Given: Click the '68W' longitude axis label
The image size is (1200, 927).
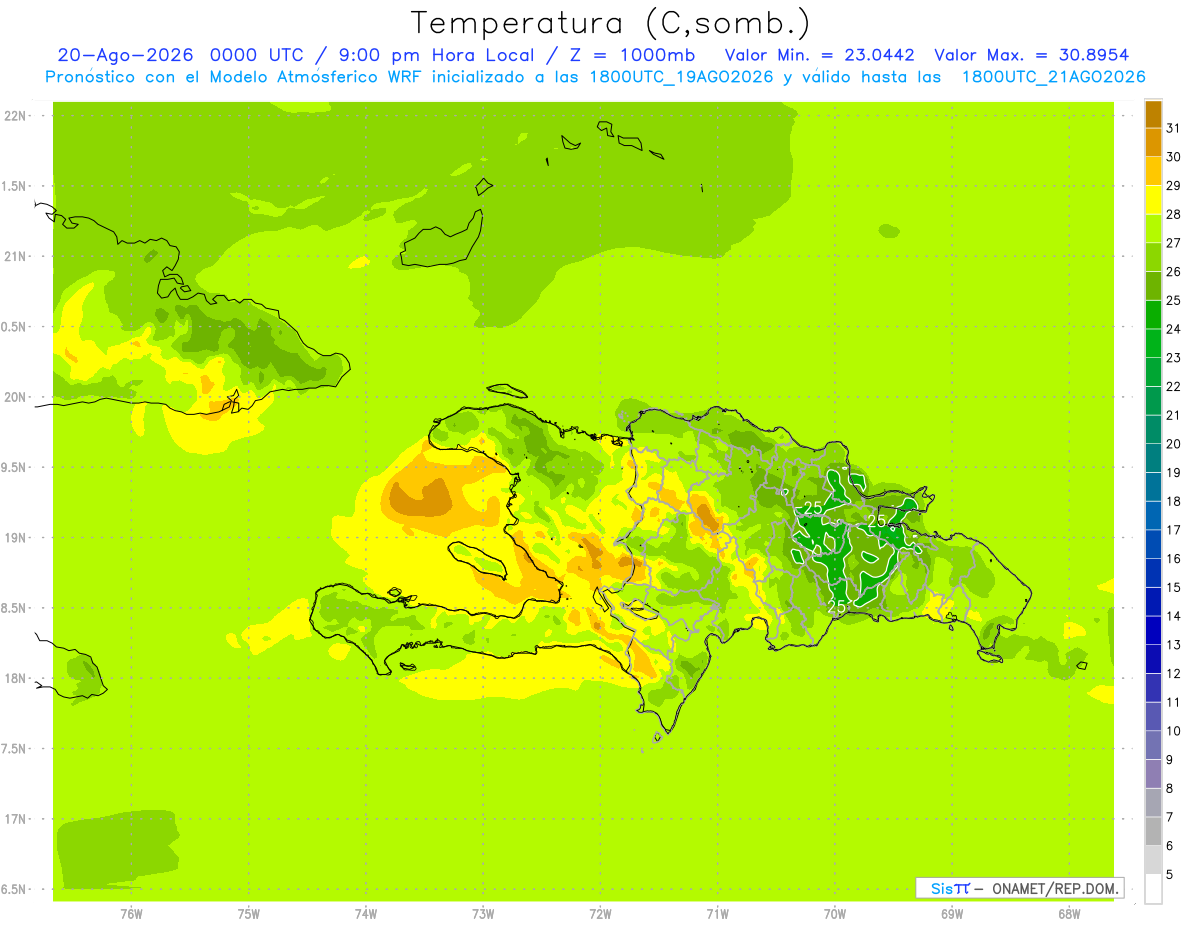Looking at the screenshot, I should (x=1069, y=914).
